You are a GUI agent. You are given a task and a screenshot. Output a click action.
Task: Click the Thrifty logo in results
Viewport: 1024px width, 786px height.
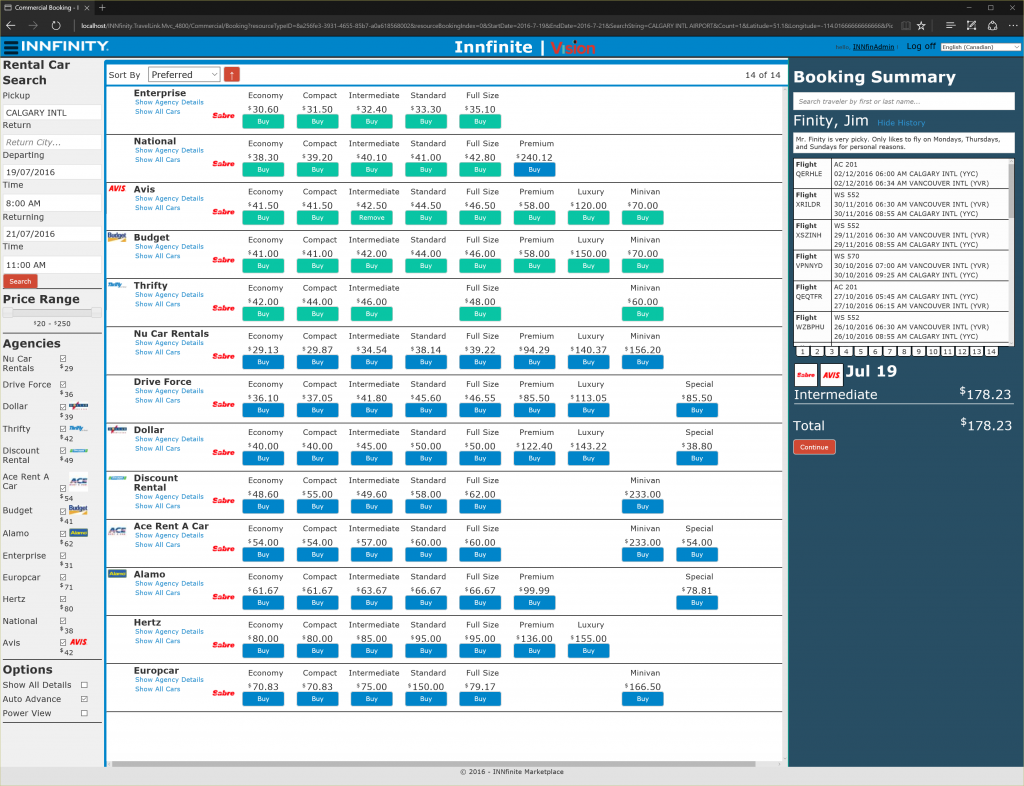coord(116,285)
